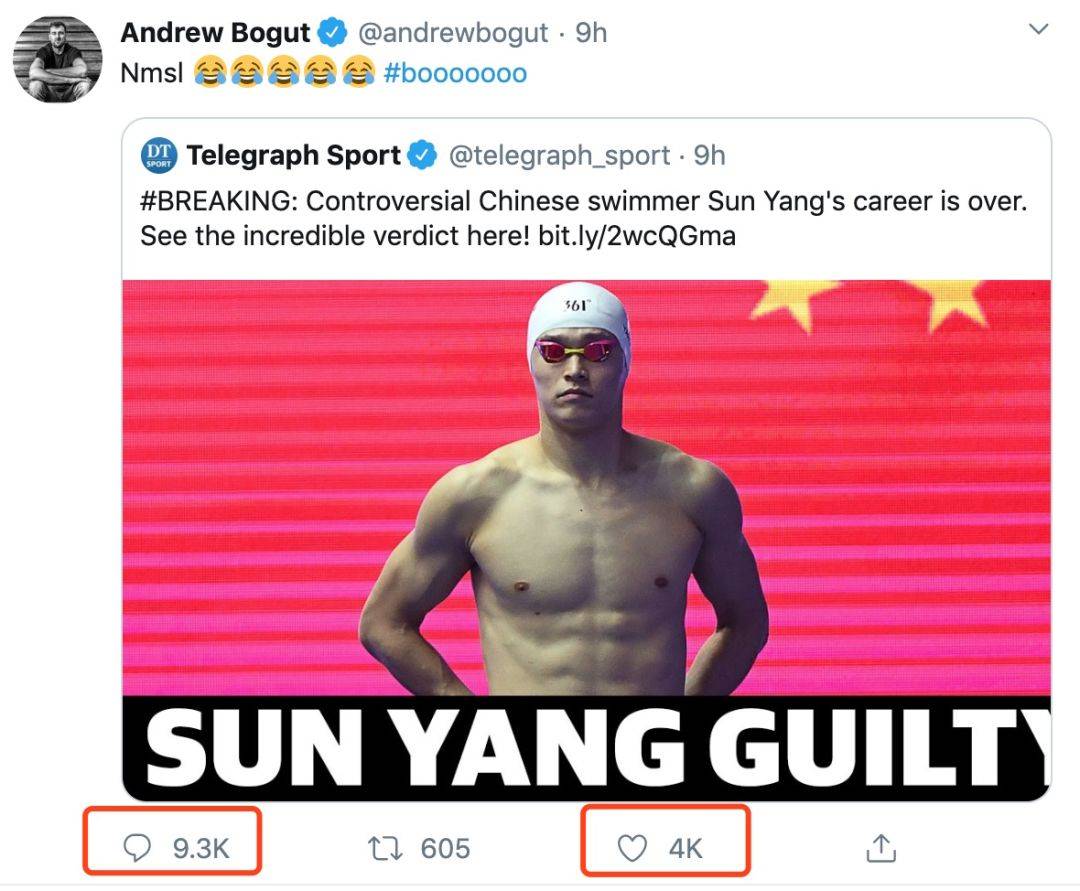Screen dimensions: 1080x891
Task: Click the 605 retweets count
Action: click(446, 848)
